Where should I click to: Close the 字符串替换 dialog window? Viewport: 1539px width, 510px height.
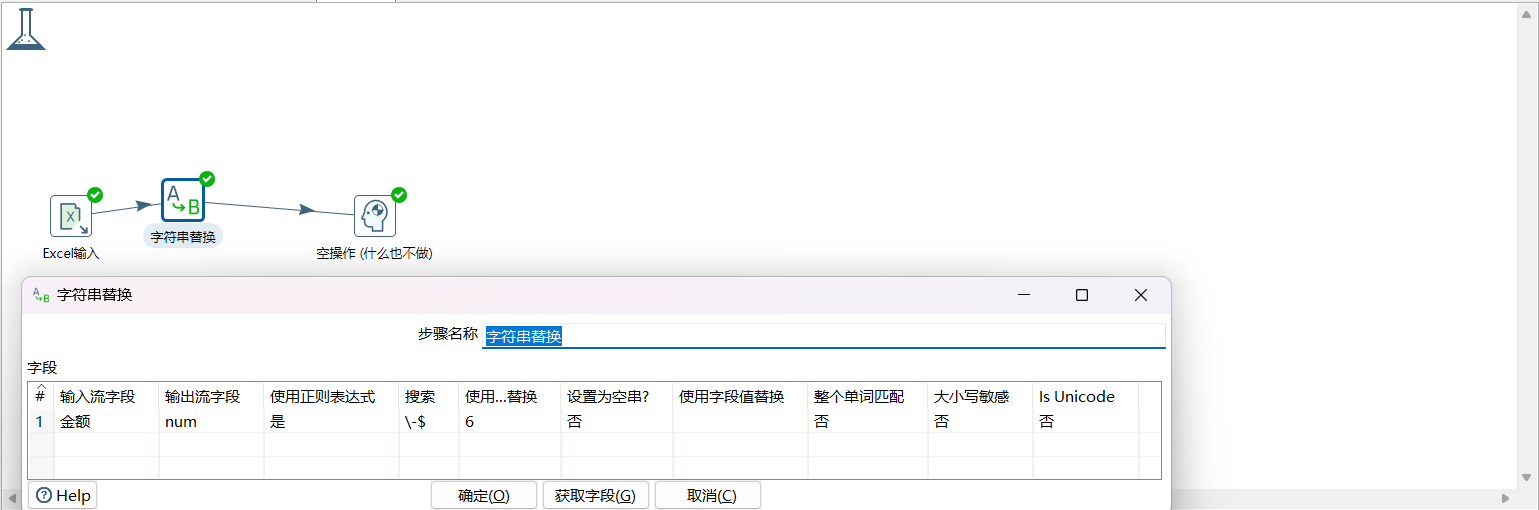click(x=1141, y=295)
